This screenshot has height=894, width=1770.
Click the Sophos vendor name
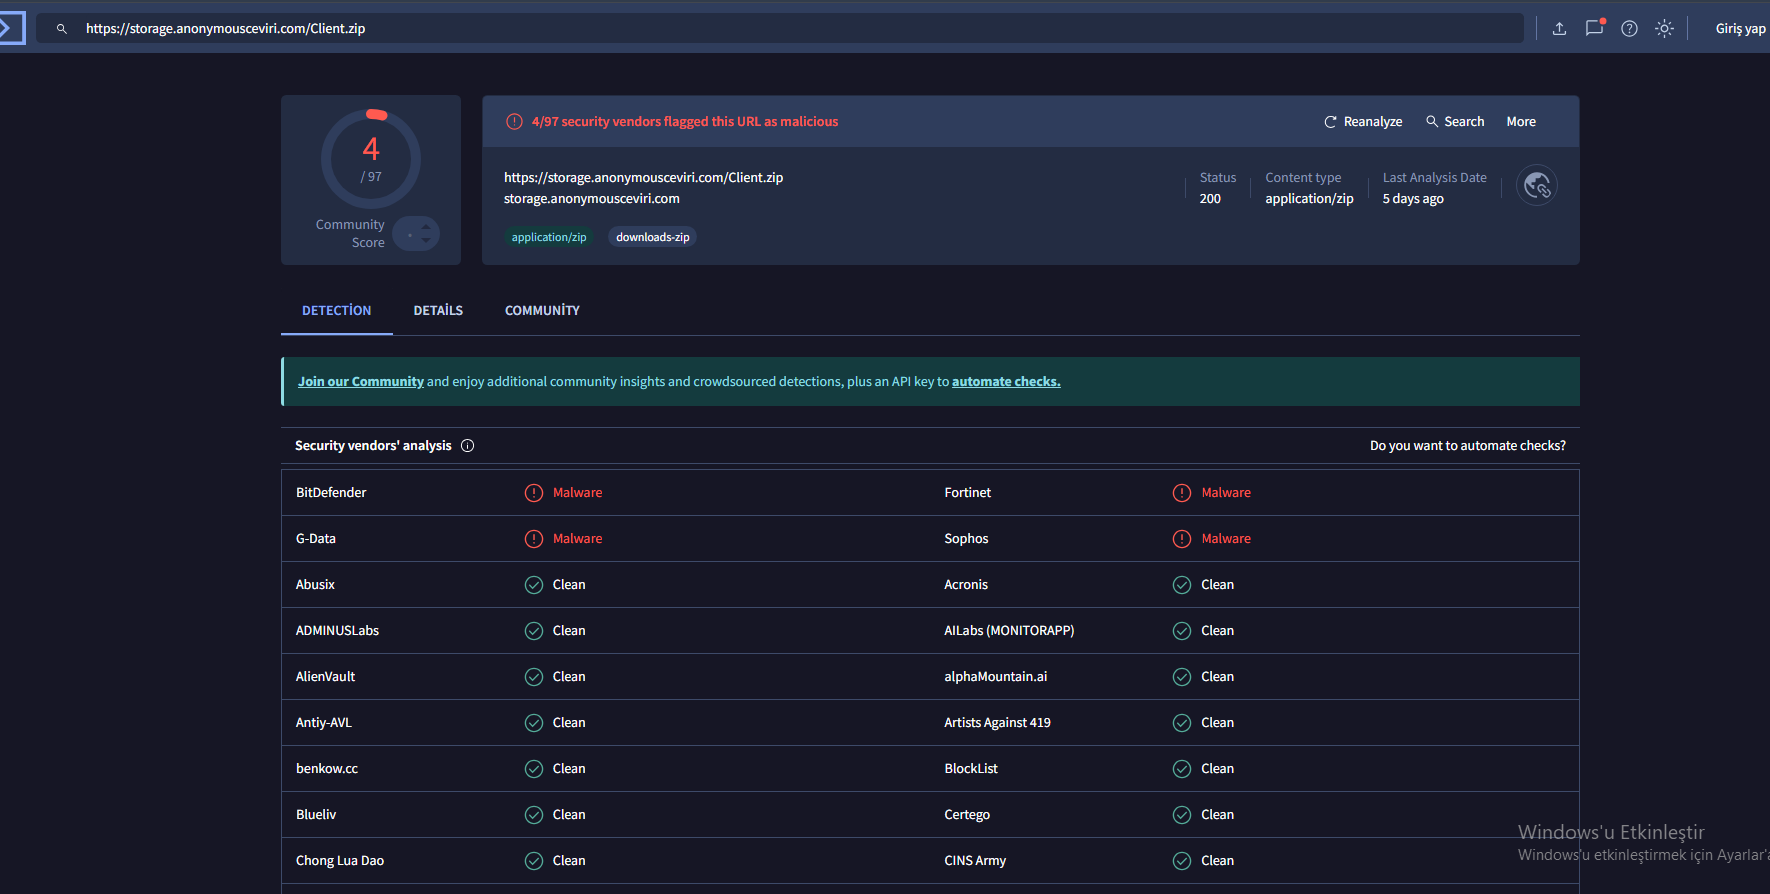tap(966, 539)
